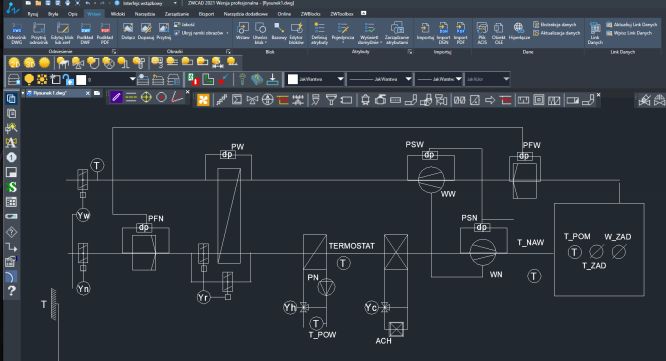The width and height of the screenshot is (666, 361).
Task: Expand the Odniesienie panel launcher
Action: click(x=114, y=52)
